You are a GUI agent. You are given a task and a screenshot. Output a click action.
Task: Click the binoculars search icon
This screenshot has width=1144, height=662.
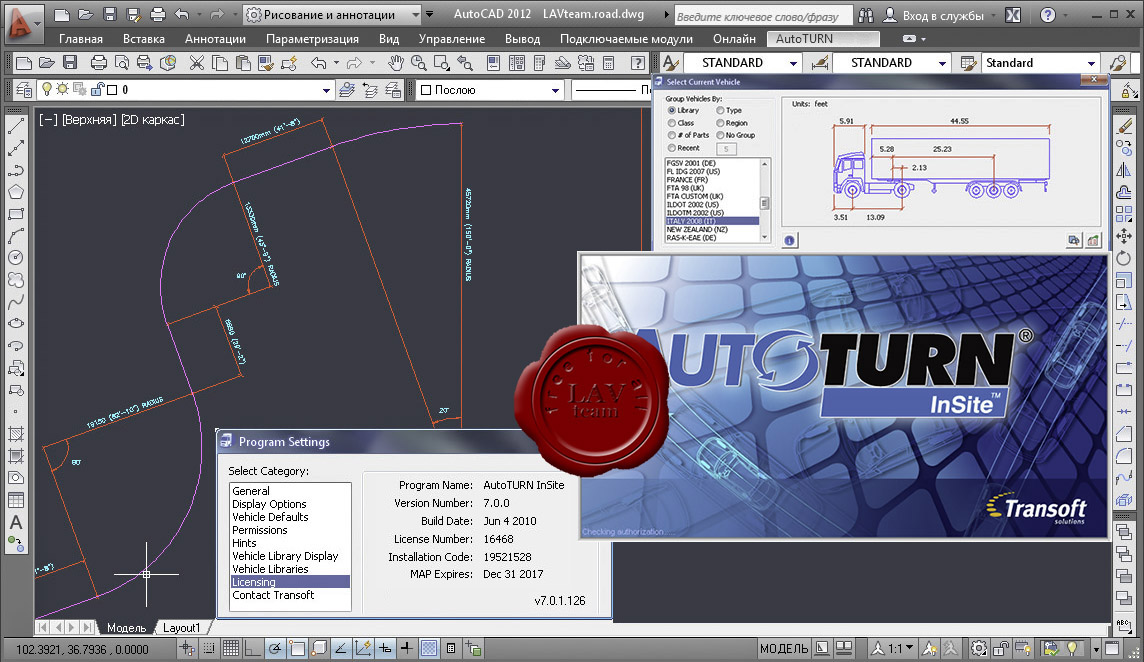click(x=866, y=15)
